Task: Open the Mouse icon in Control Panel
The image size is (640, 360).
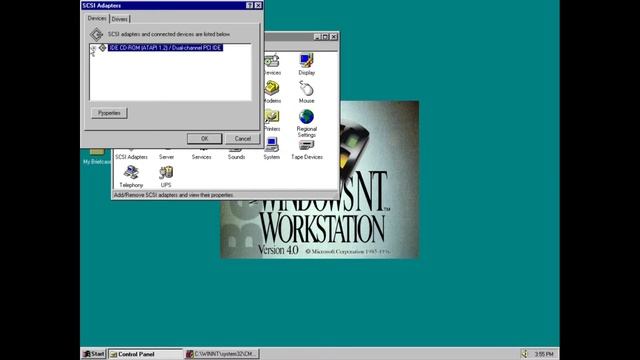Action: [306, 88]
